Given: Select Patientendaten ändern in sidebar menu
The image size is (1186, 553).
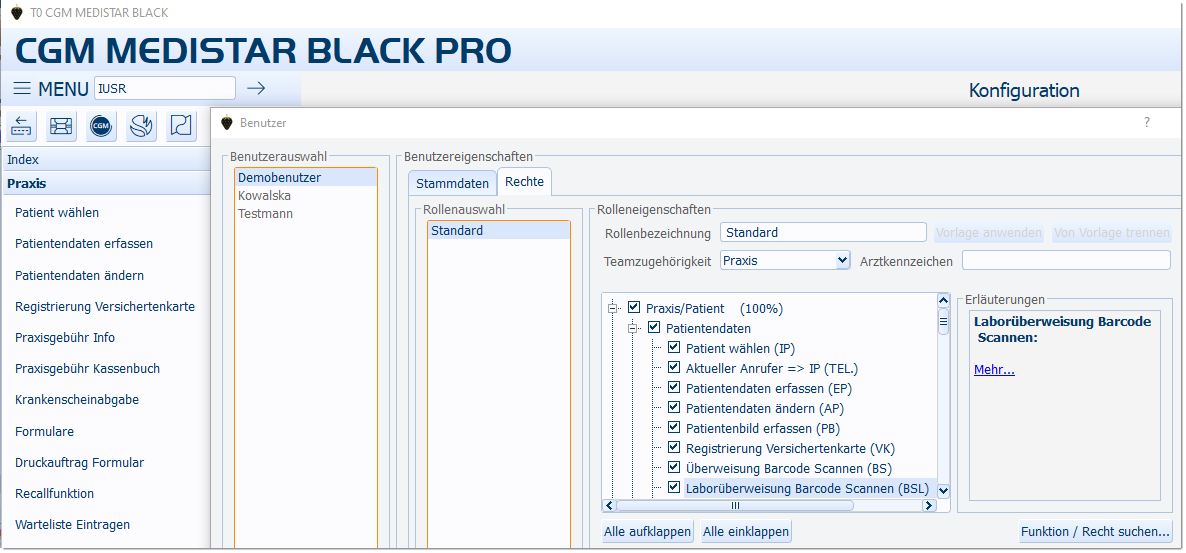Looking at the screenshot, I should point(79,275).
